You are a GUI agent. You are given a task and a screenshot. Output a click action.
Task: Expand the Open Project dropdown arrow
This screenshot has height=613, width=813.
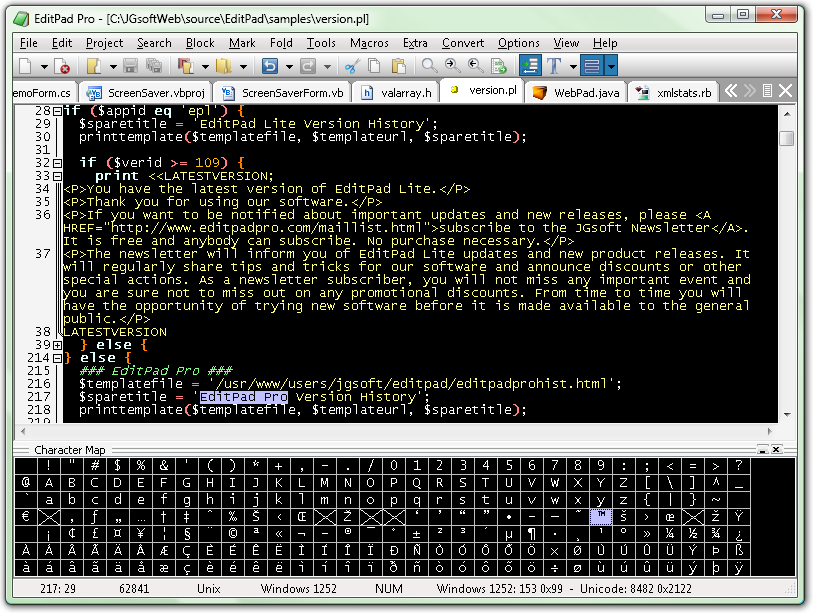(x=205, y=66)
